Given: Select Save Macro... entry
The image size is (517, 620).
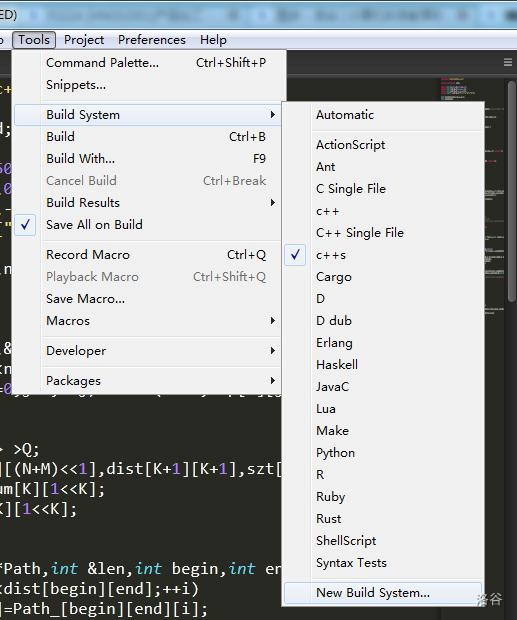Looking at the screenshot, I should click(148, 299).
